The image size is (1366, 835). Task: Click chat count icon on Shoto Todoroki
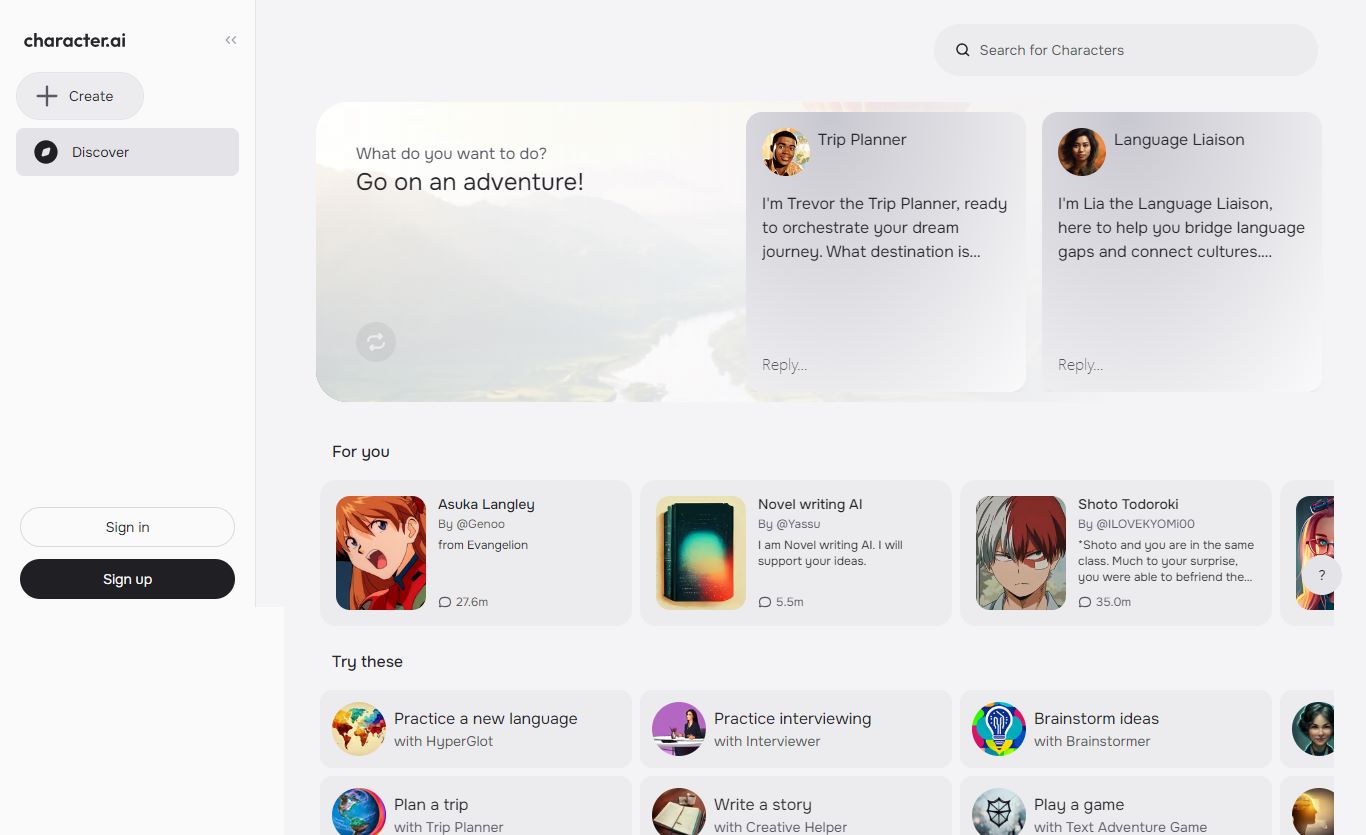pyautogui.click(x=1085, y=602)
